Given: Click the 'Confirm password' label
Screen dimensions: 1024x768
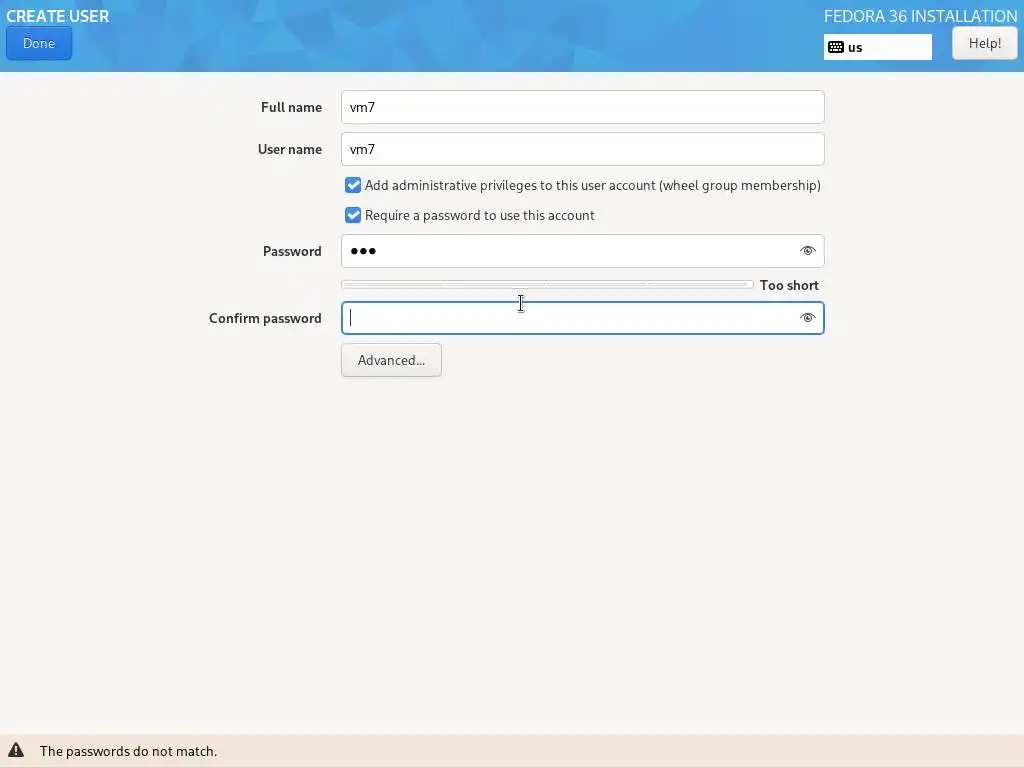Looking at the screenshot, I should pos(265,319).
